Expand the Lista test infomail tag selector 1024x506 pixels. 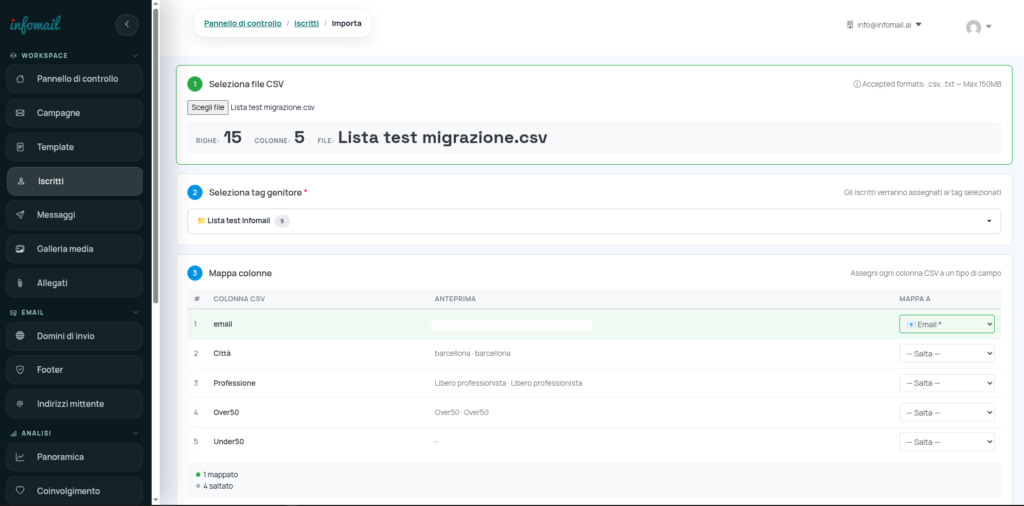593,221
